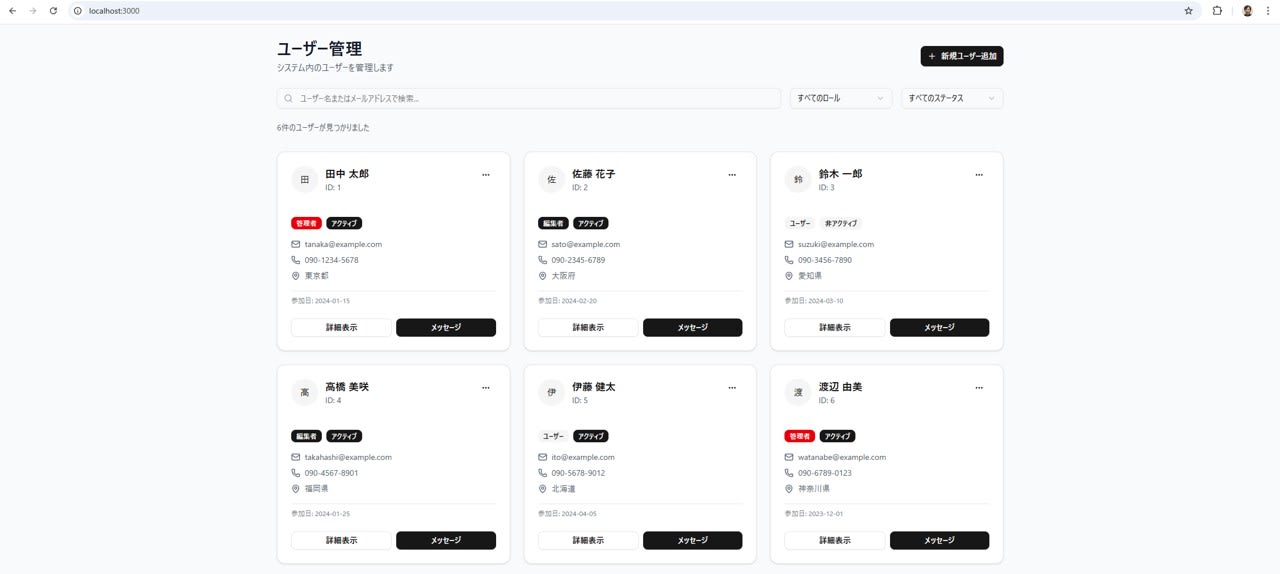
Task: Click 詳細表示 on 鈴木 一郎's card
Action: [834, 327]
